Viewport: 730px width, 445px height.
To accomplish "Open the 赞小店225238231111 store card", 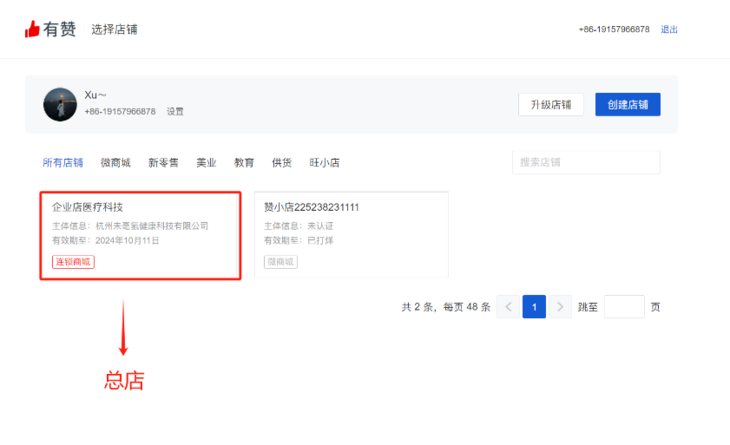I will click(x=351, y=235).
